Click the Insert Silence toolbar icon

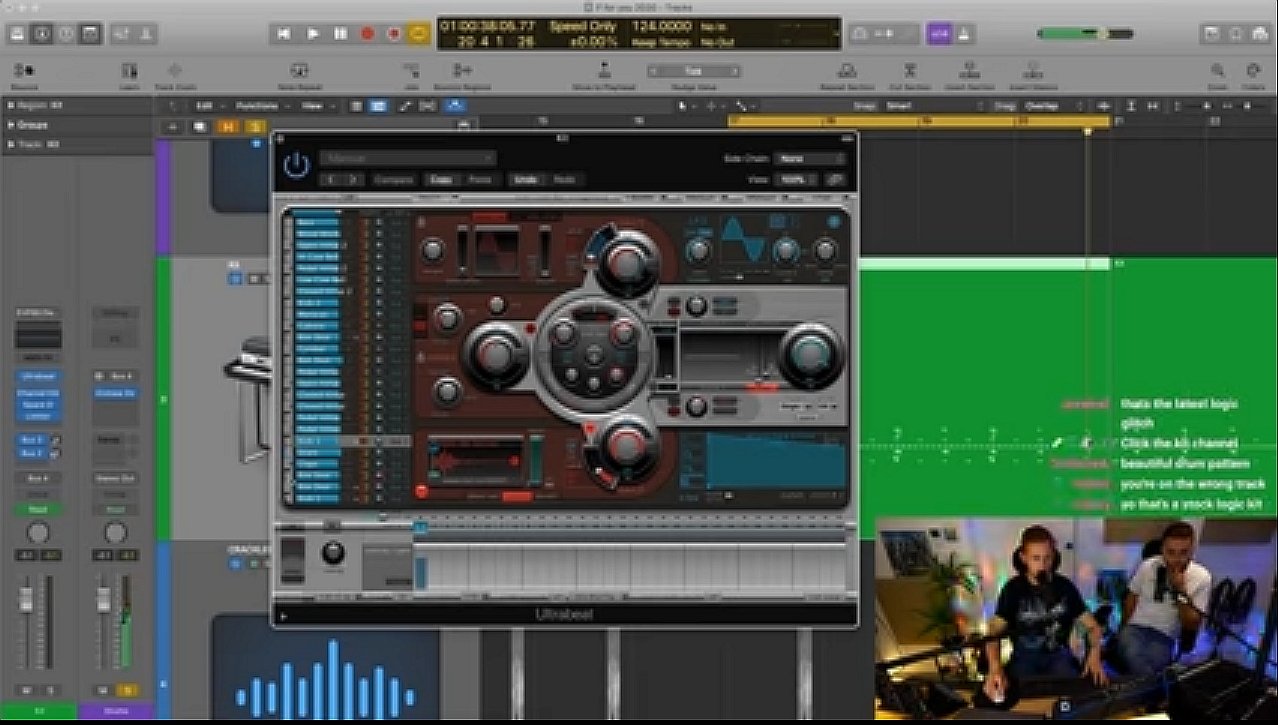1034,71
